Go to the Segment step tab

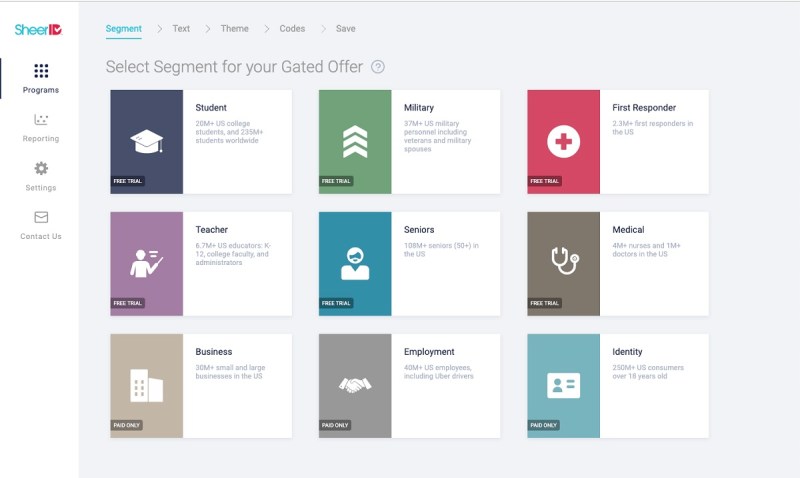[123, 29]
